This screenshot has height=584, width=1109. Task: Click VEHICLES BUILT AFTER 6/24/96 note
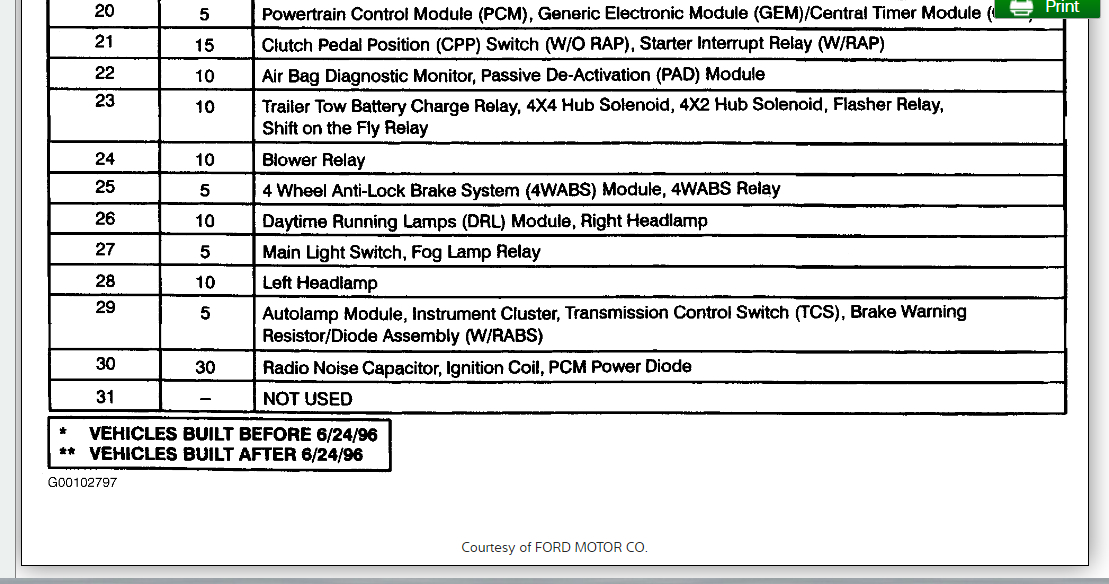[226, 455]
